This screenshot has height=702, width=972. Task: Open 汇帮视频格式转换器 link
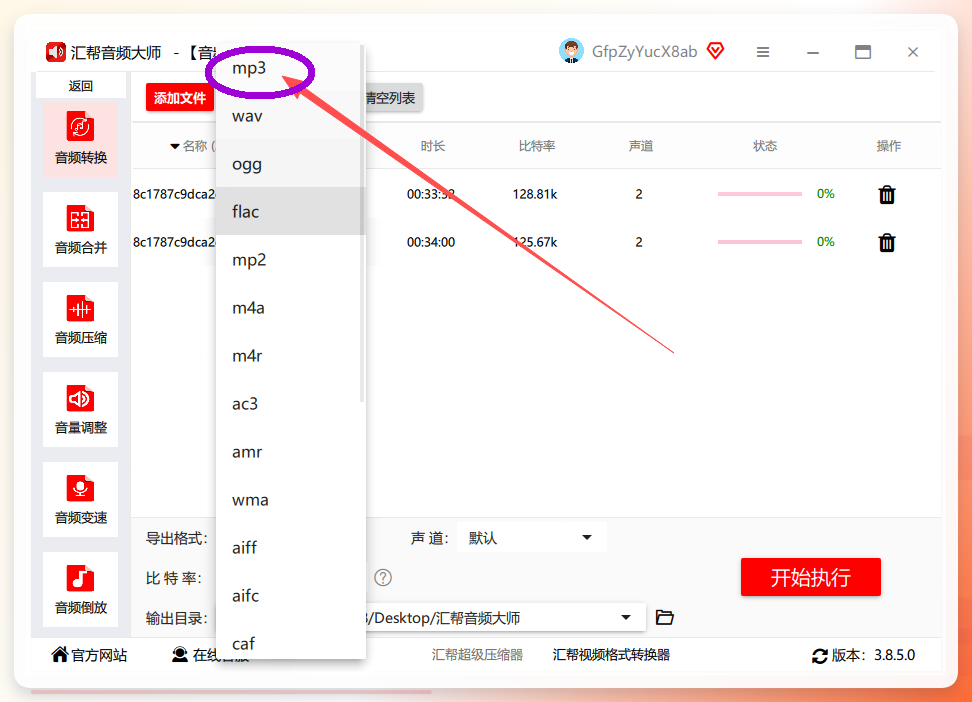[611, 655]
